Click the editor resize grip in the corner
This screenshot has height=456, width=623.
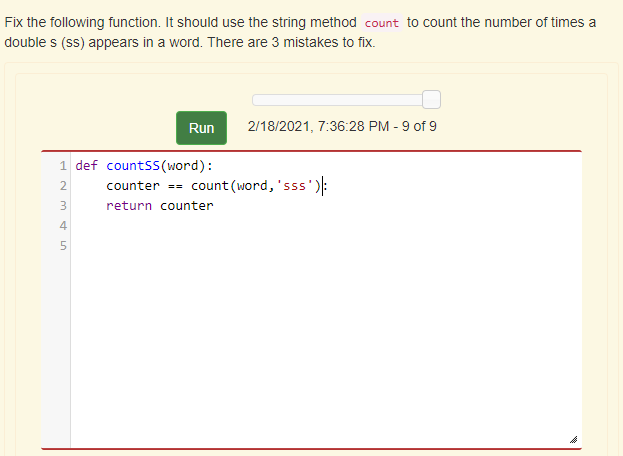pyautogui.click(x=573, y=439)
